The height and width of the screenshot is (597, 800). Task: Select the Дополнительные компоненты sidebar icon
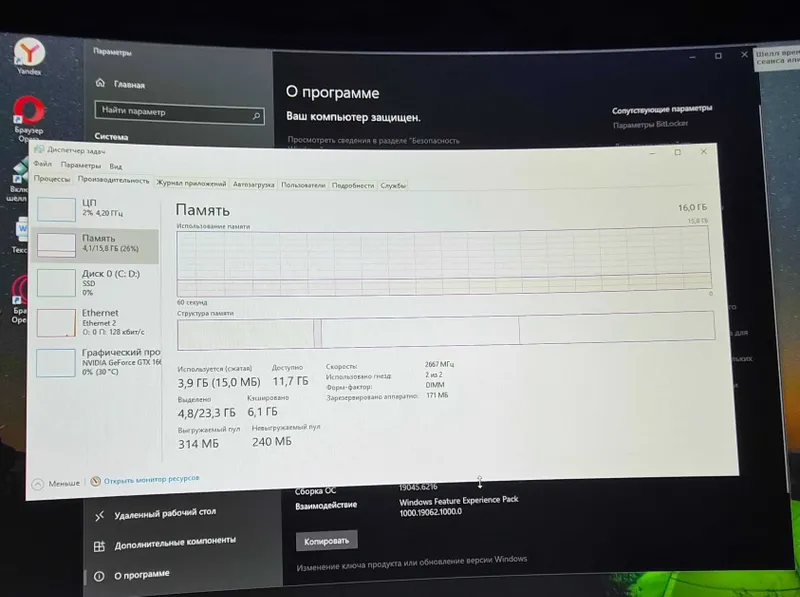pos(99,546)
